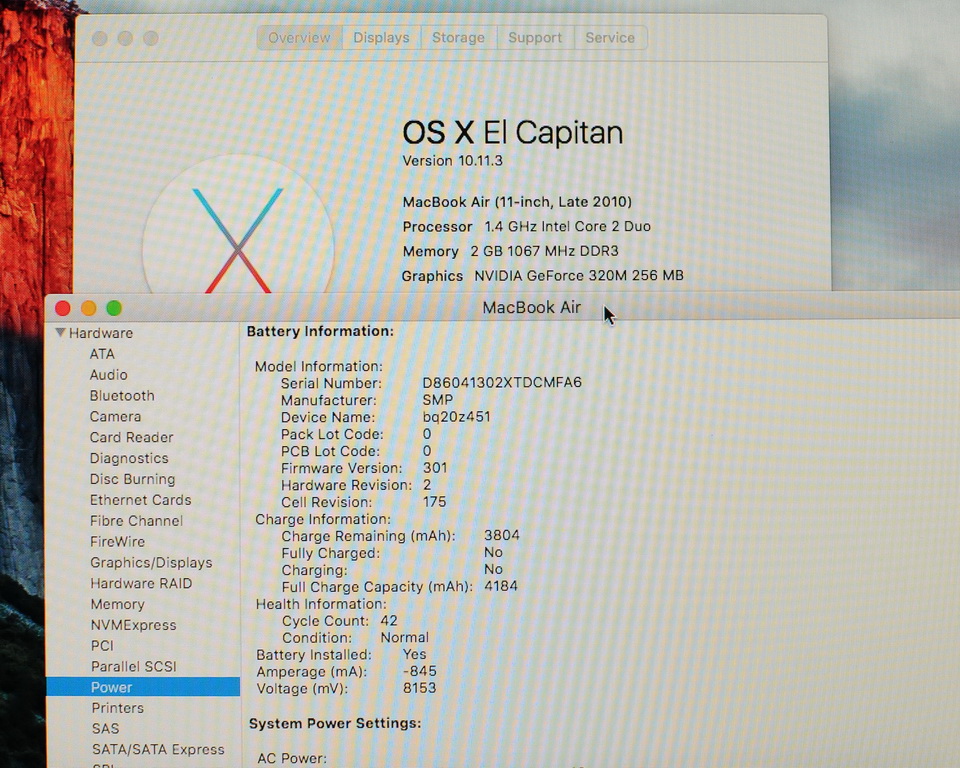Select Fibre Channel in the sidebar
The height and width of the screenshot is (768, 960).
(137, 521)
